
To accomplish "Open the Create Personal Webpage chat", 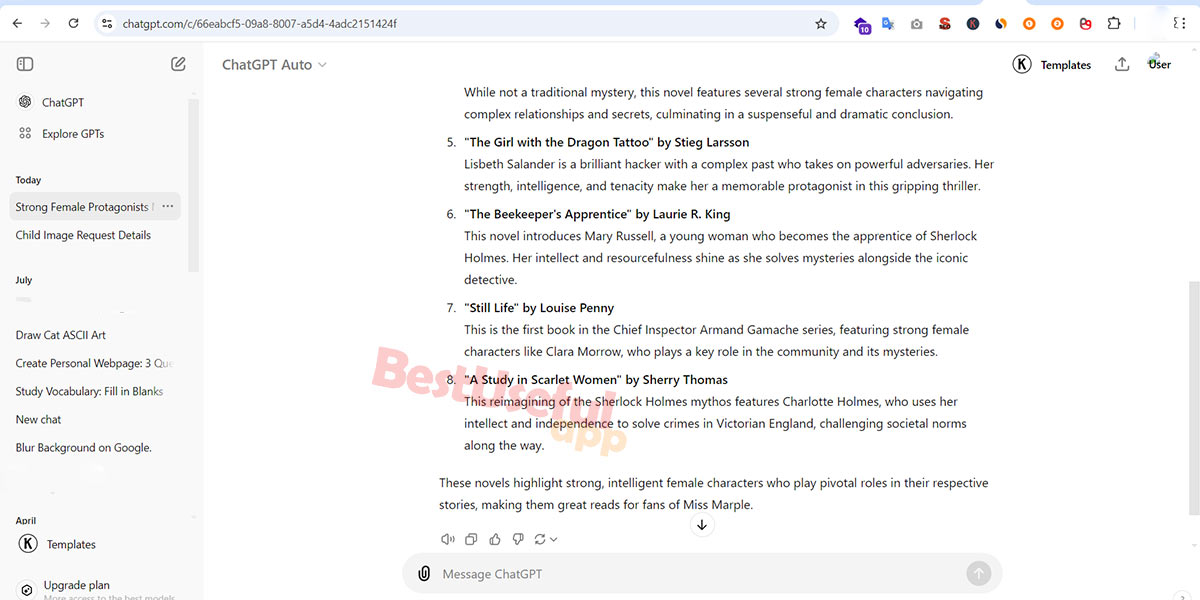I will click(x=92, y=363).
